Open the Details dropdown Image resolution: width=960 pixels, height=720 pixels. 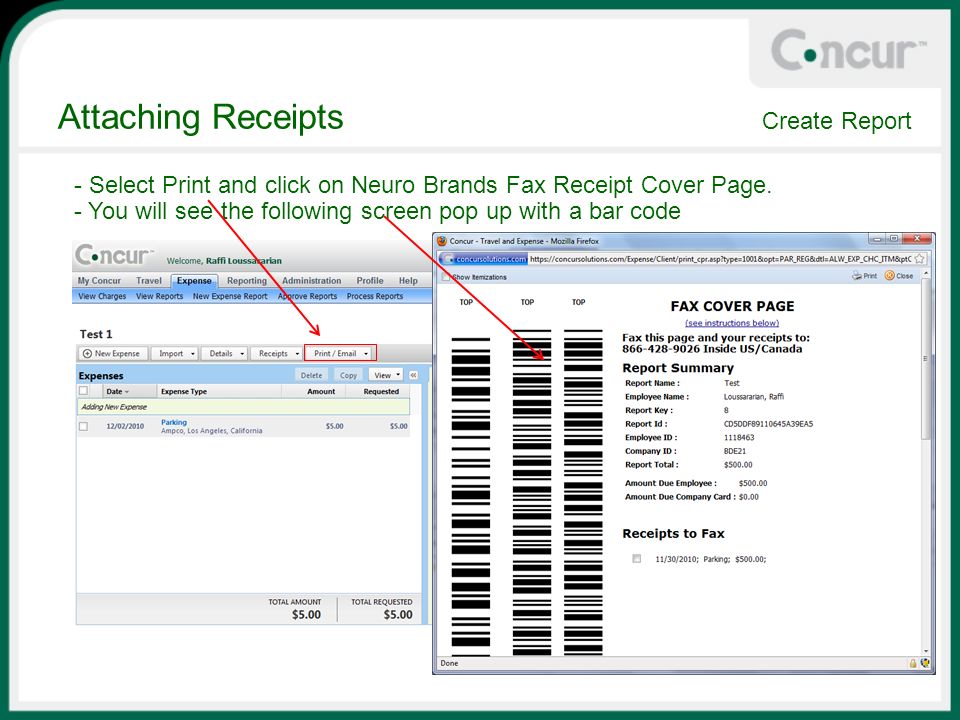point(224,353)
